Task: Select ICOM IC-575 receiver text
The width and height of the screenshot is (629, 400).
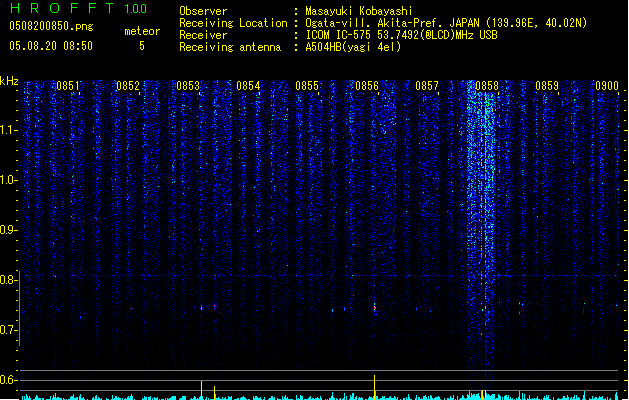Action: [x=401, y=35]
